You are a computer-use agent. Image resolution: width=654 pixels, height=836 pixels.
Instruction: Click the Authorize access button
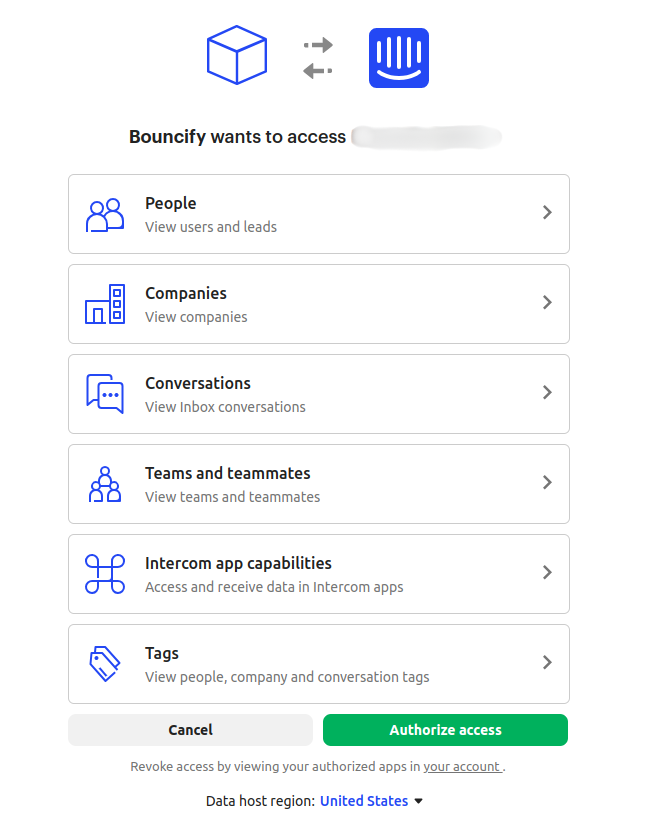click(445, 730)
